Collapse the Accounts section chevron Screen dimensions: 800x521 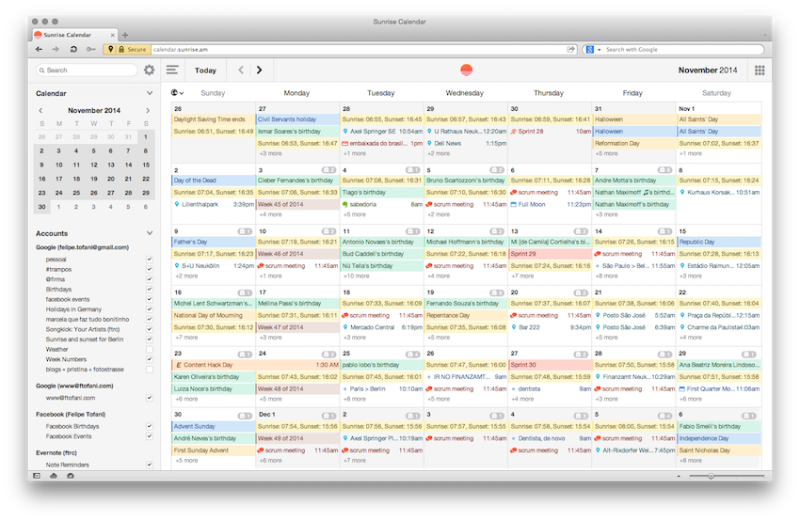(149, 233)
